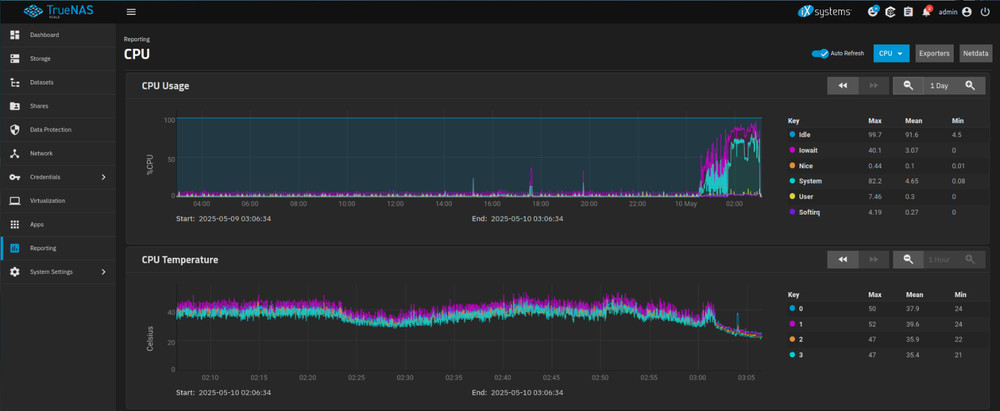Open the jobs clipboard icon
The height and width of the screenshot is (411, 1000).
(x=908, y=11)
